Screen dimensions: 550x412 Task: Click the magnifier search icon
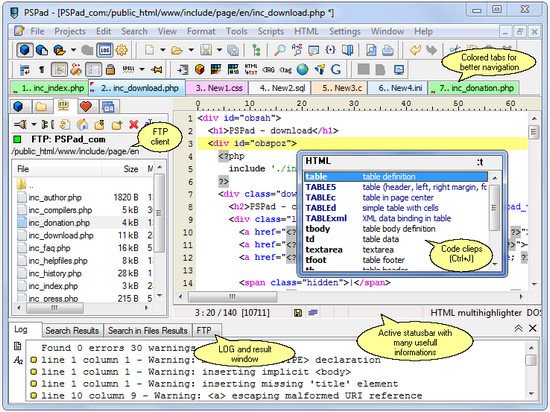point(280,50)
